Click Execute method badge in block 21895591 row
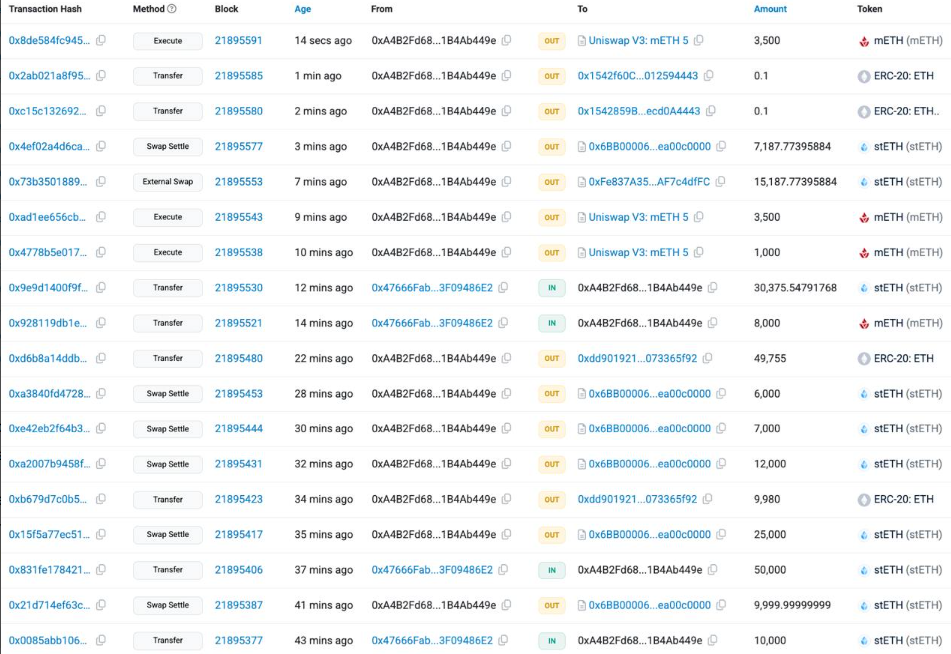The width and height of the screenshot is (951, 654). coord(168,41)
